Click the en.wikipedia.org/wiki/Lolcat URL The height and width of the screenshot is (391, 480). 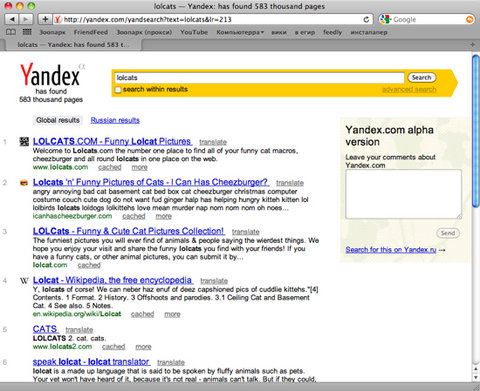point(77,314)
